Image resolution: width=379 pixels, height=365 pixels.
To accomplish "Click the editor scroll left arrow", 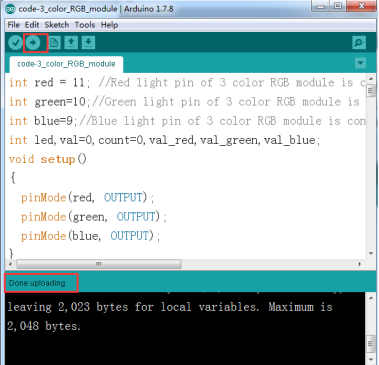I will point(10,264).
